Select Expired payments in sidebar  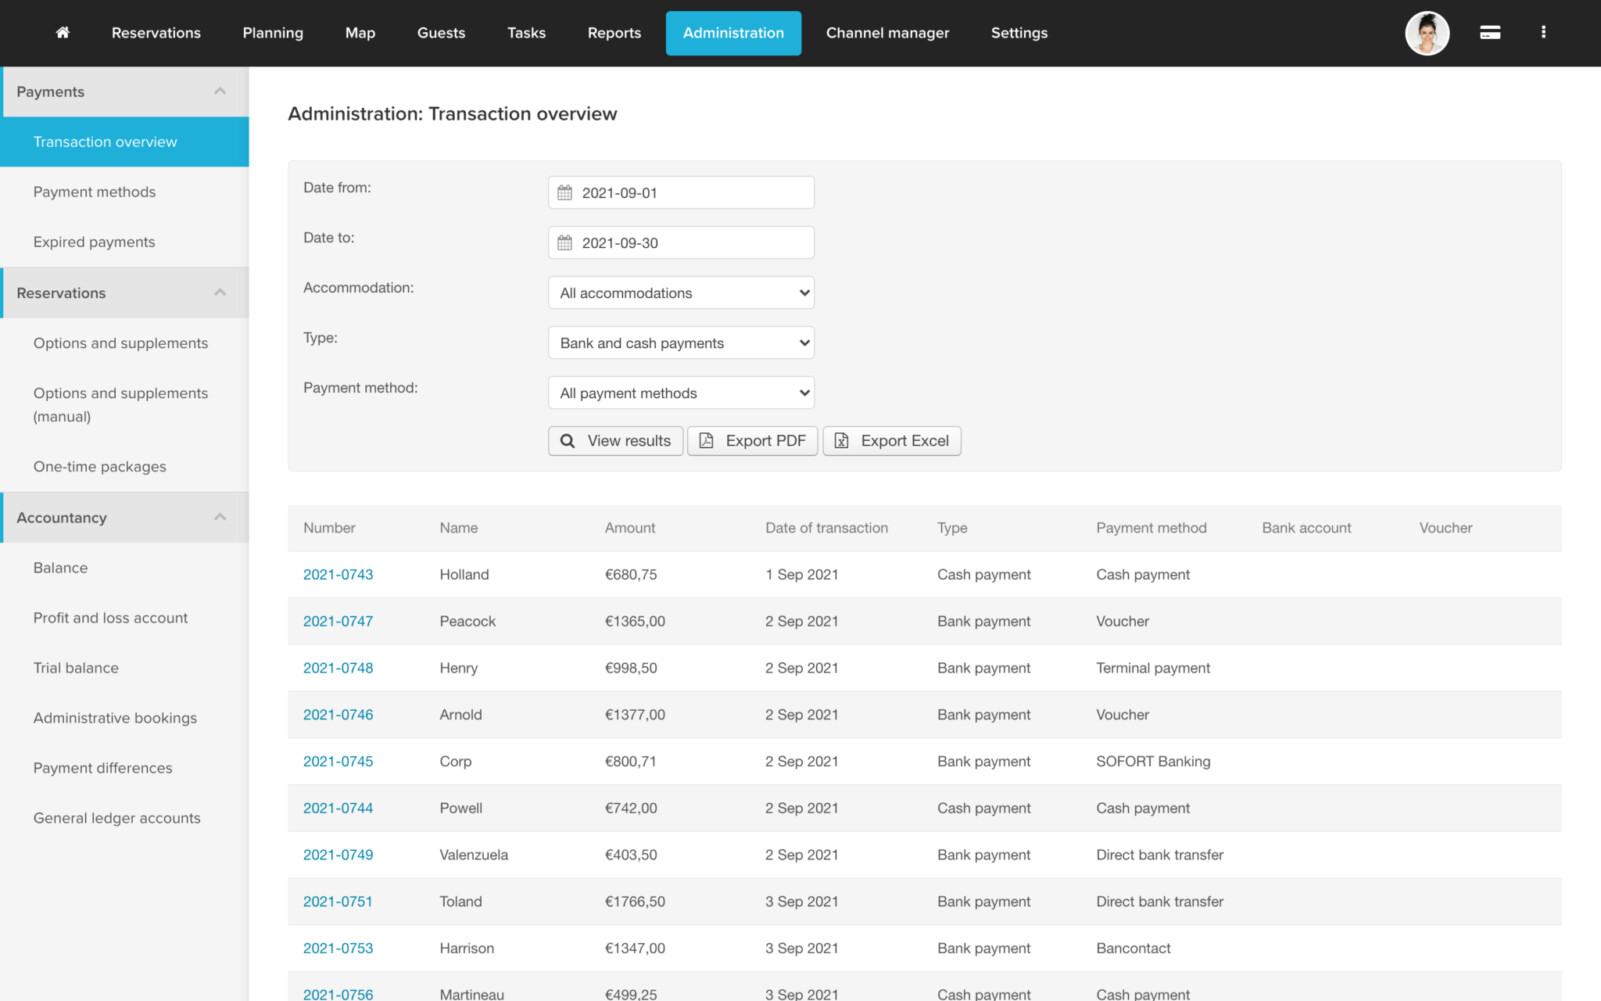[94, 242]
